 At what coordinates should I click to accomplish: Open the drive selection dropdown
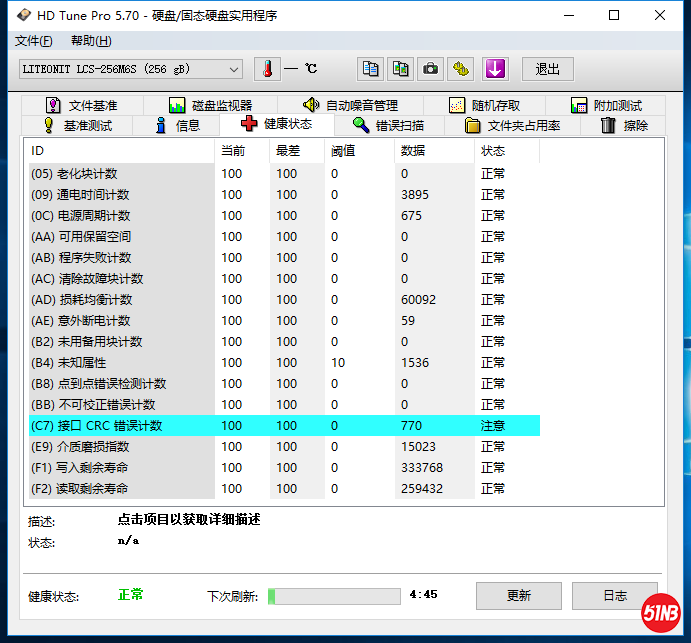130,69
